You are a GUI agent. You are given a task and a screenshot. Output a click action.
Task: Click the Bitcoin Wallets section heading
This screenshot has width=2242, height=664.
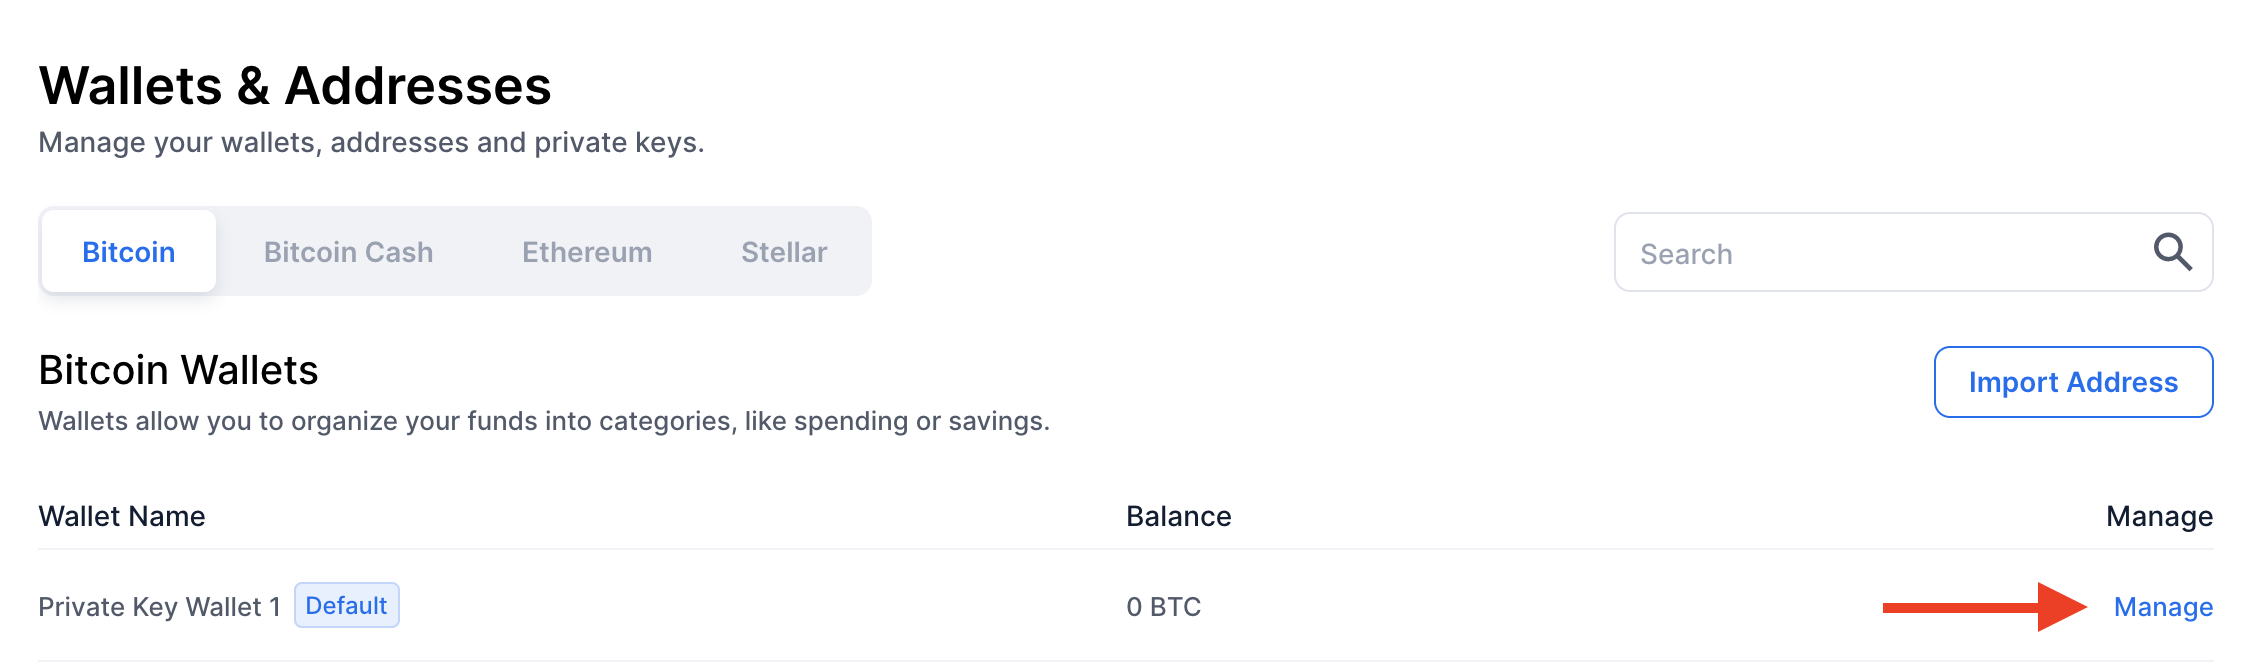(177, 369)
